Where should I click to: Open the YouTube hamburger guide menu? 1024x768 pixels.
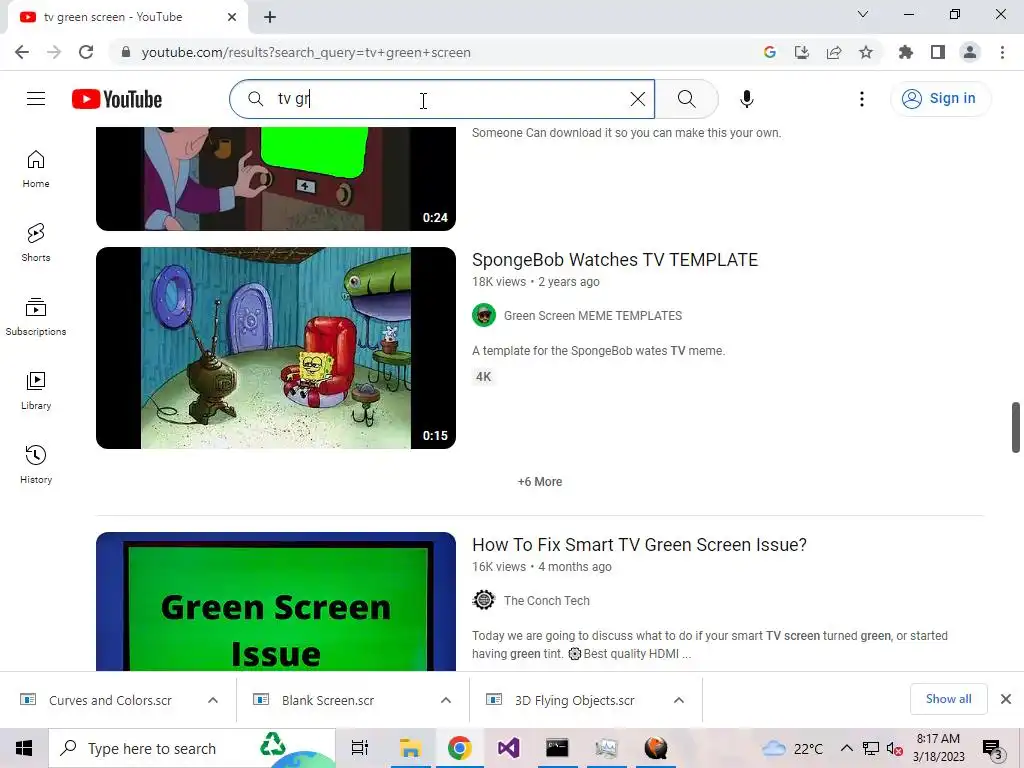(x=36, y=99)
